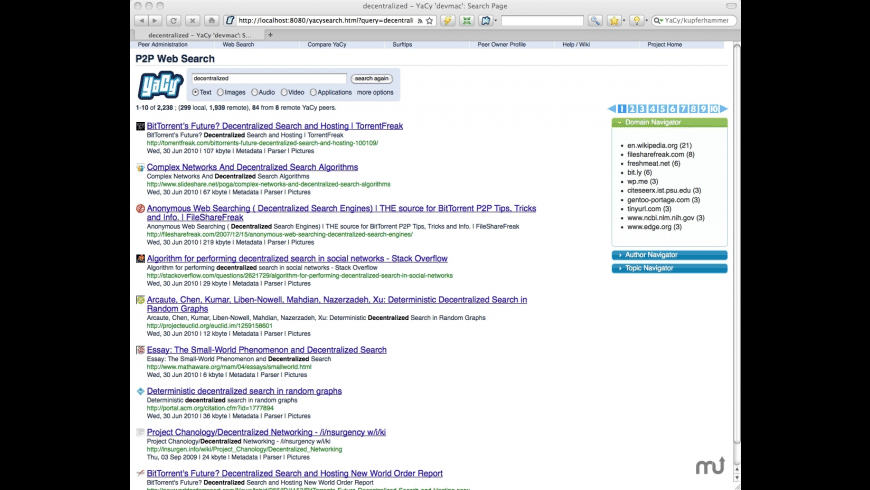Open the home page via house icon

(211, 21)
